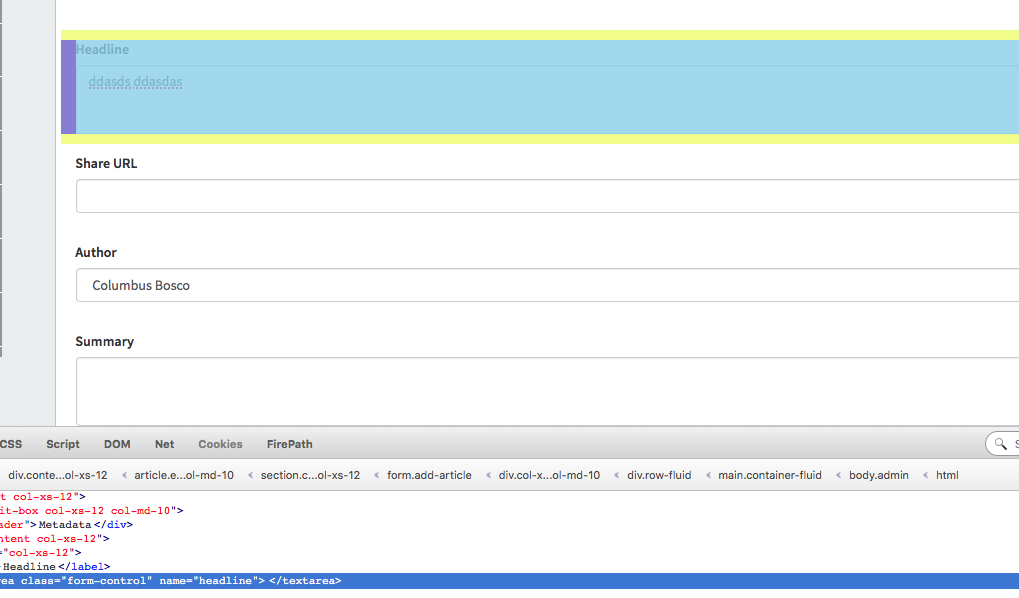
Task: Select div.row-fluid in the breadcrumb
Action: 659,475
